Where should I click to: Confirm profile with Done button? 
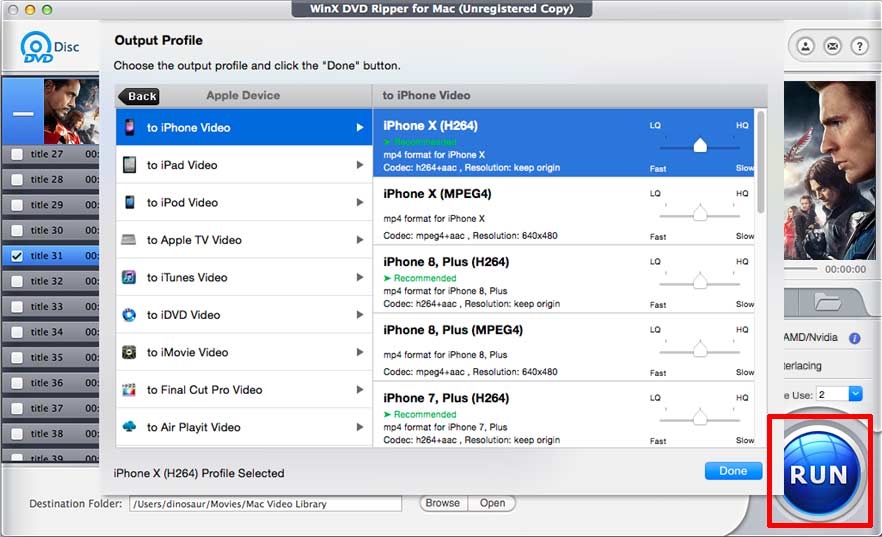point(733,471)
